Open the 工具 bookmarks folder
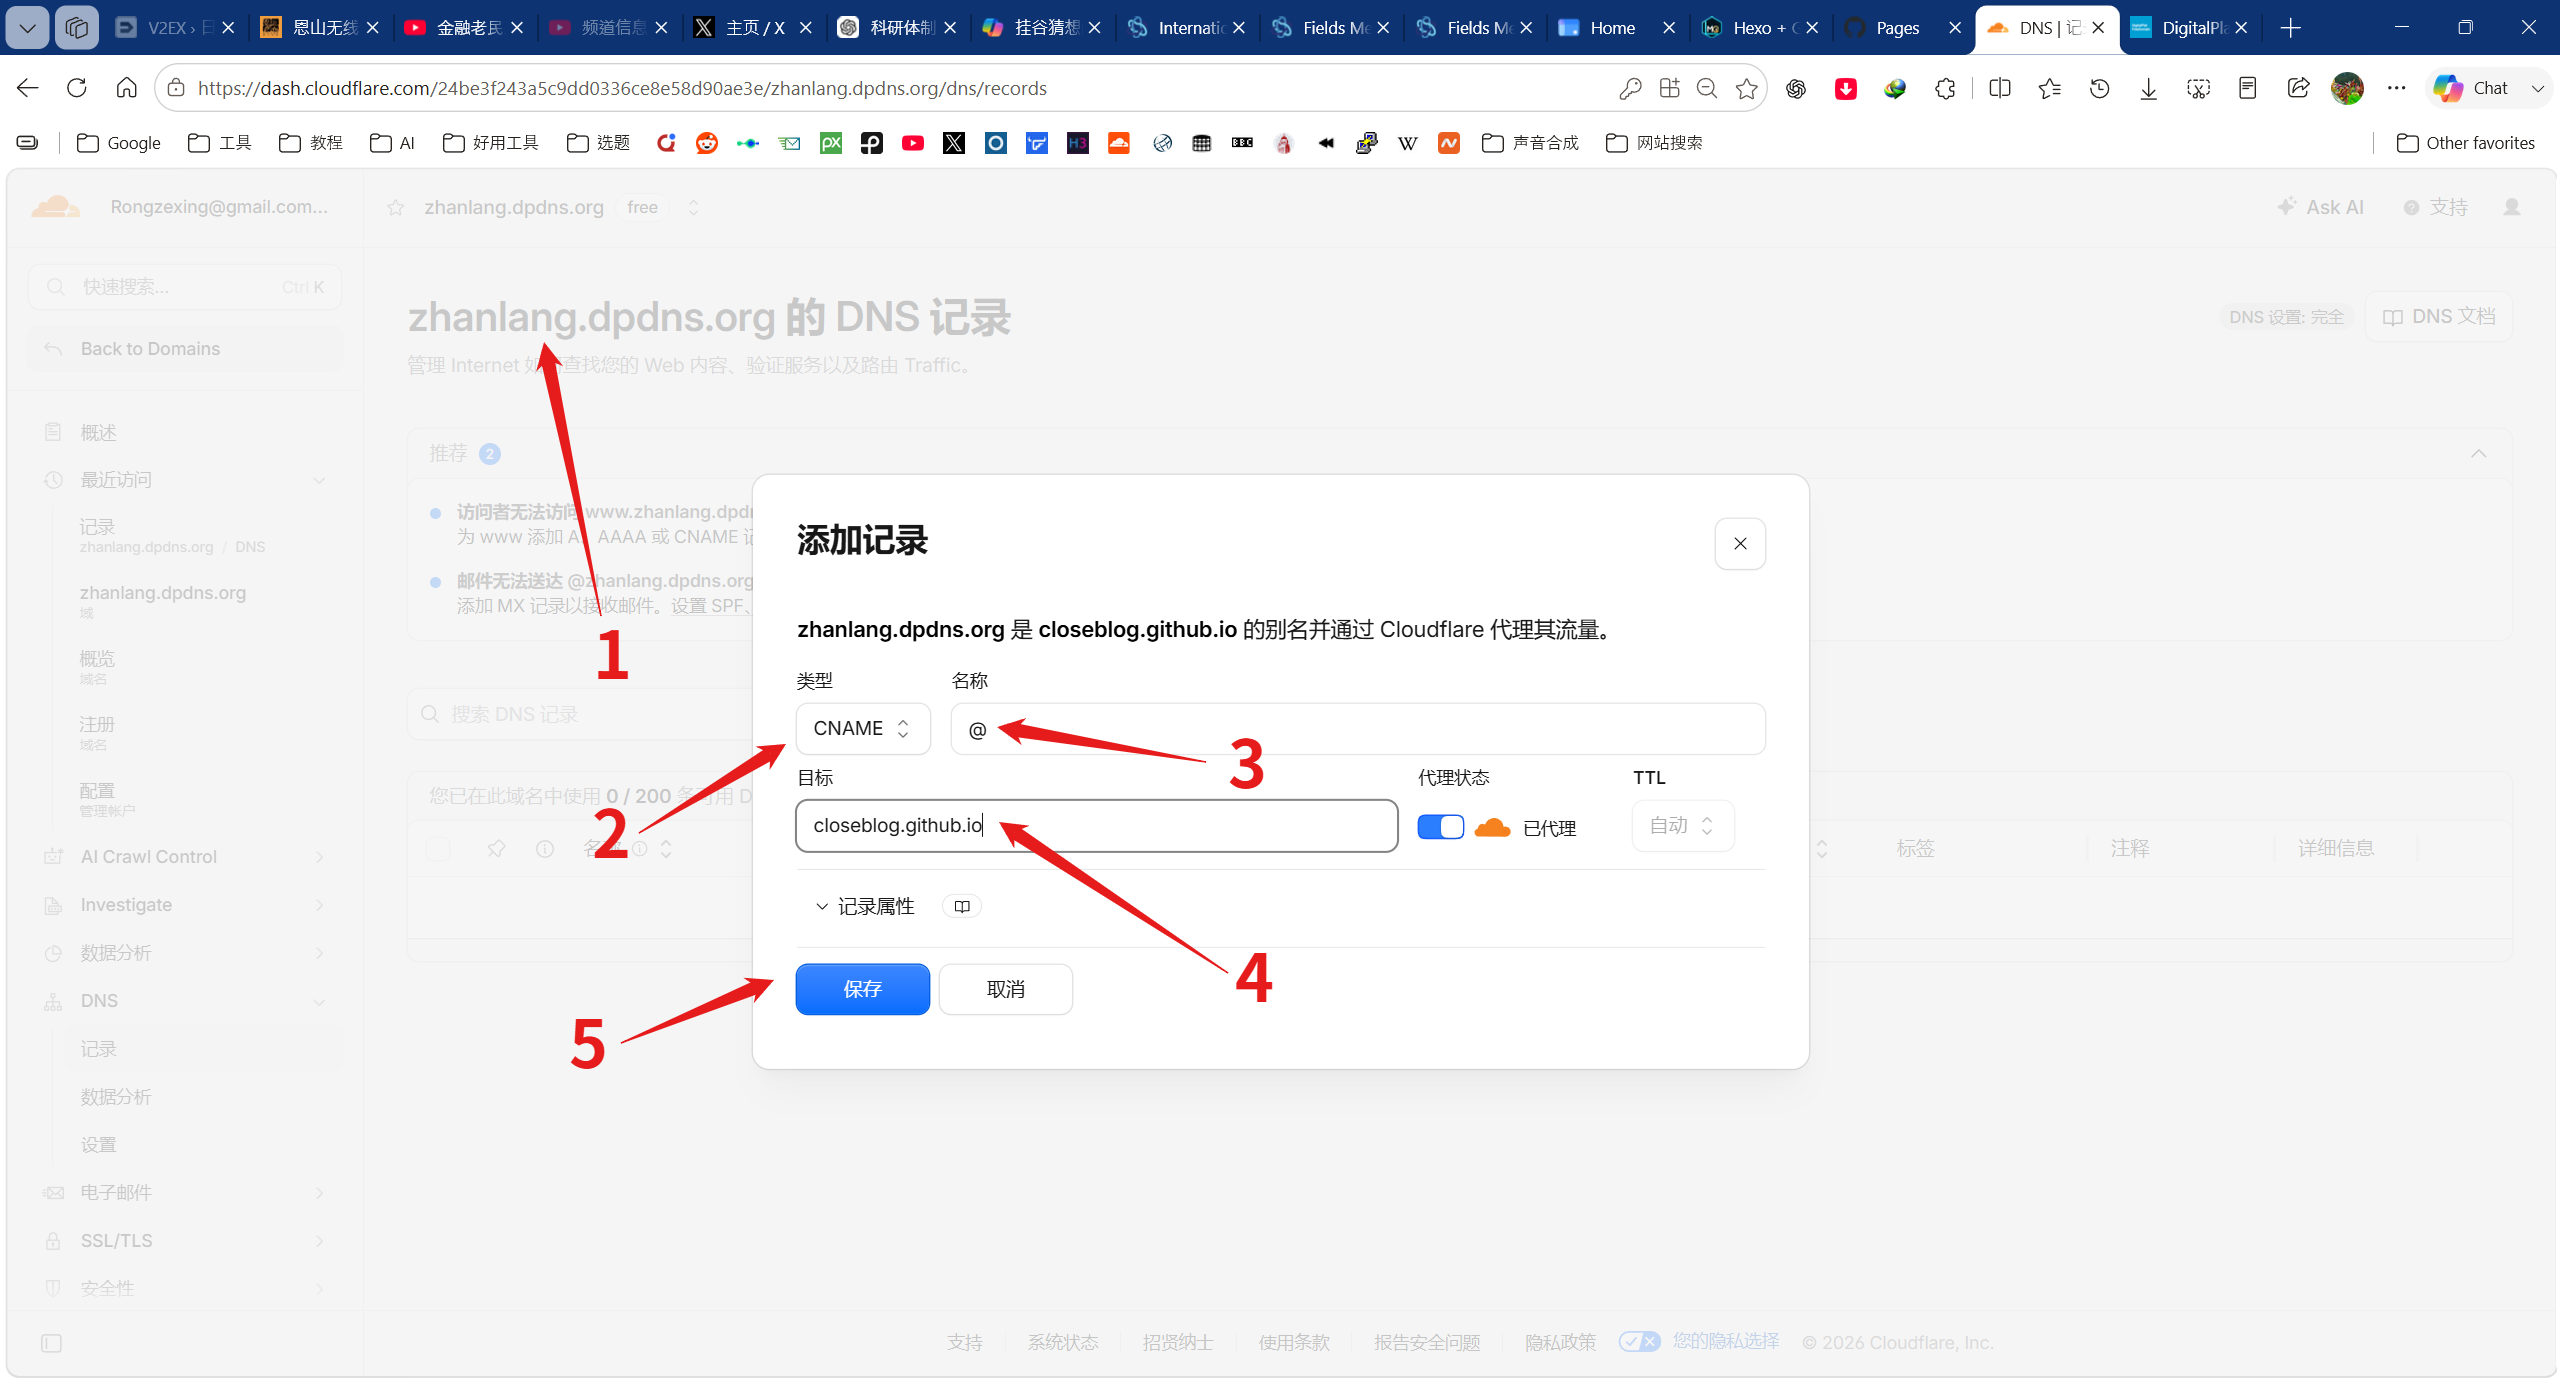The width and height of the screenshot is (2560, 1380). point(219,143)
